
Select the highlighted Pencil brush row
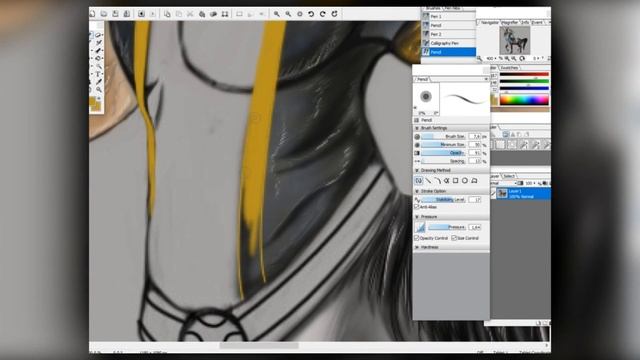(x=449, y=52)
